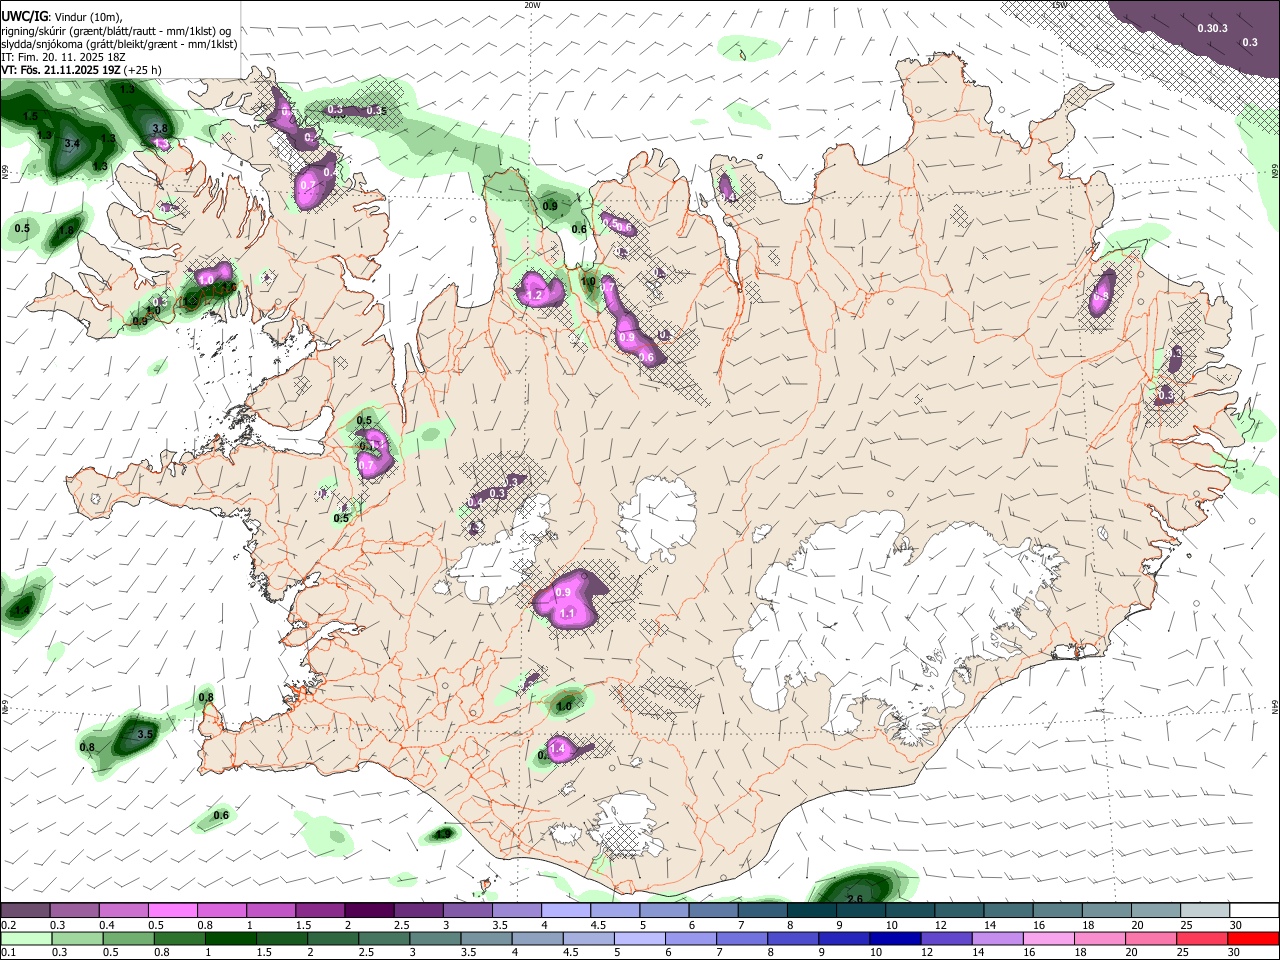Click the slate blue 6 snow legend swatch

pos(714,911)
